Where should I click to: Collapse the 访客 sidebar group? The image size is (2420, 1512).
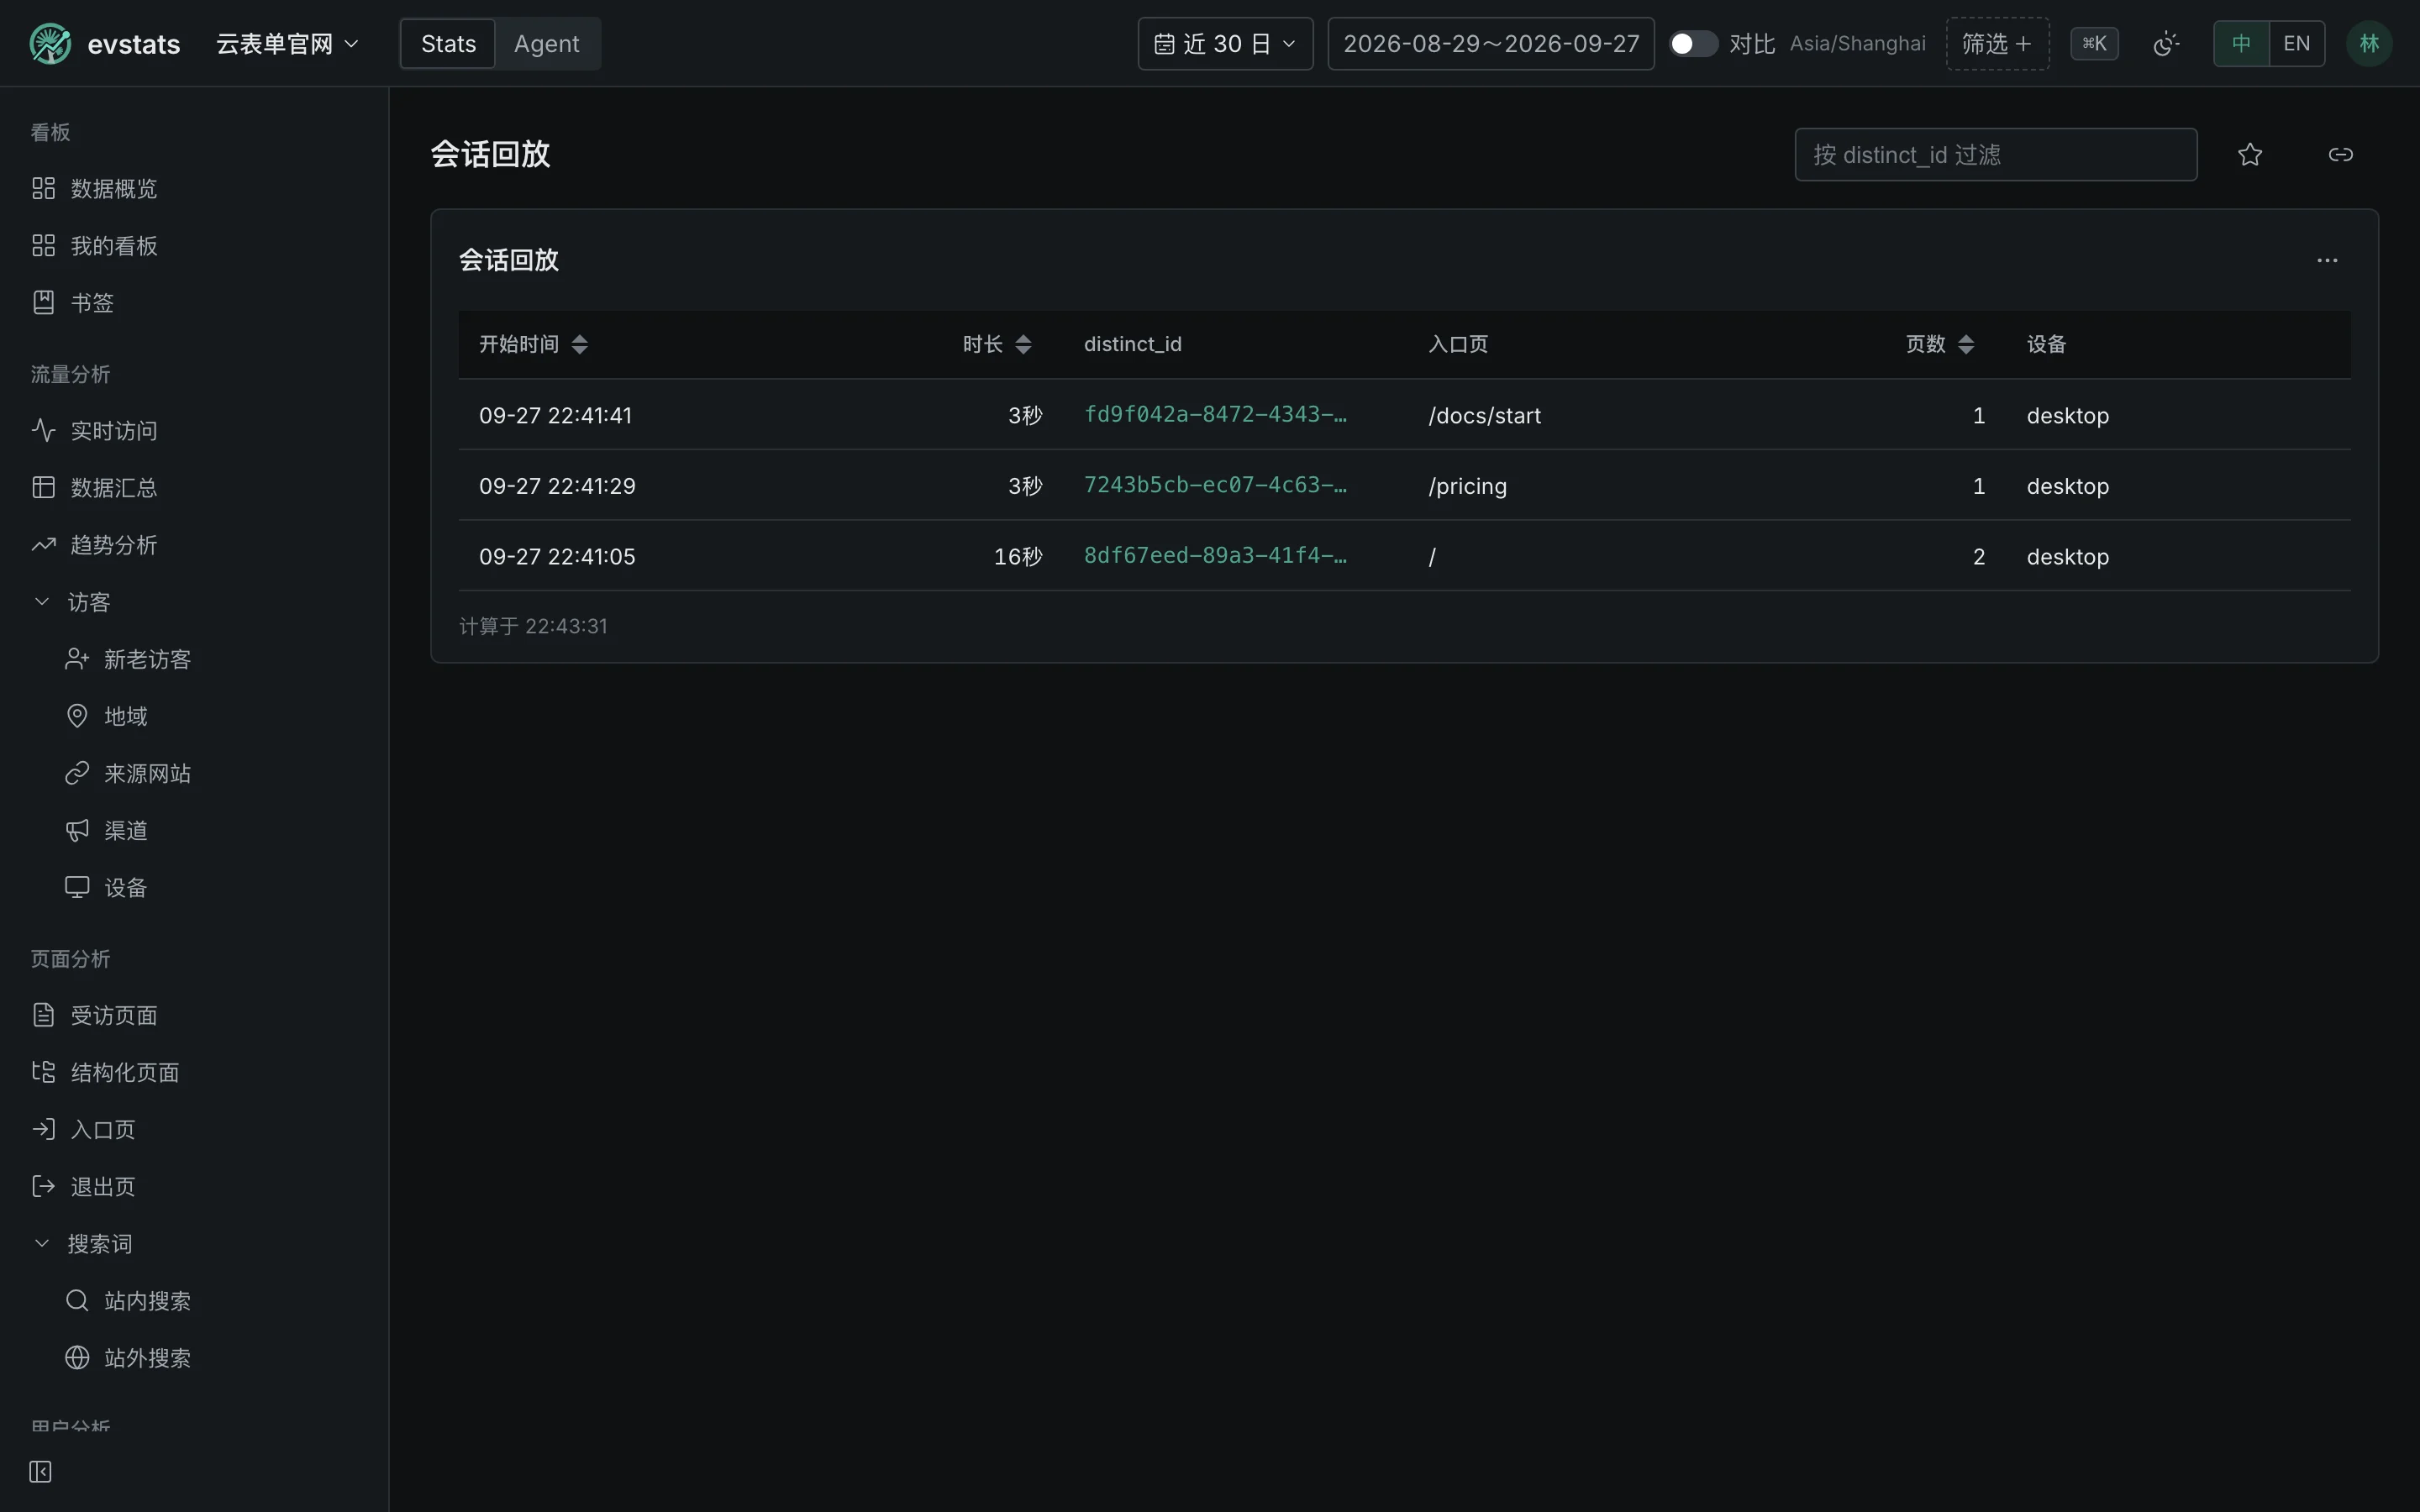point(194,602)
